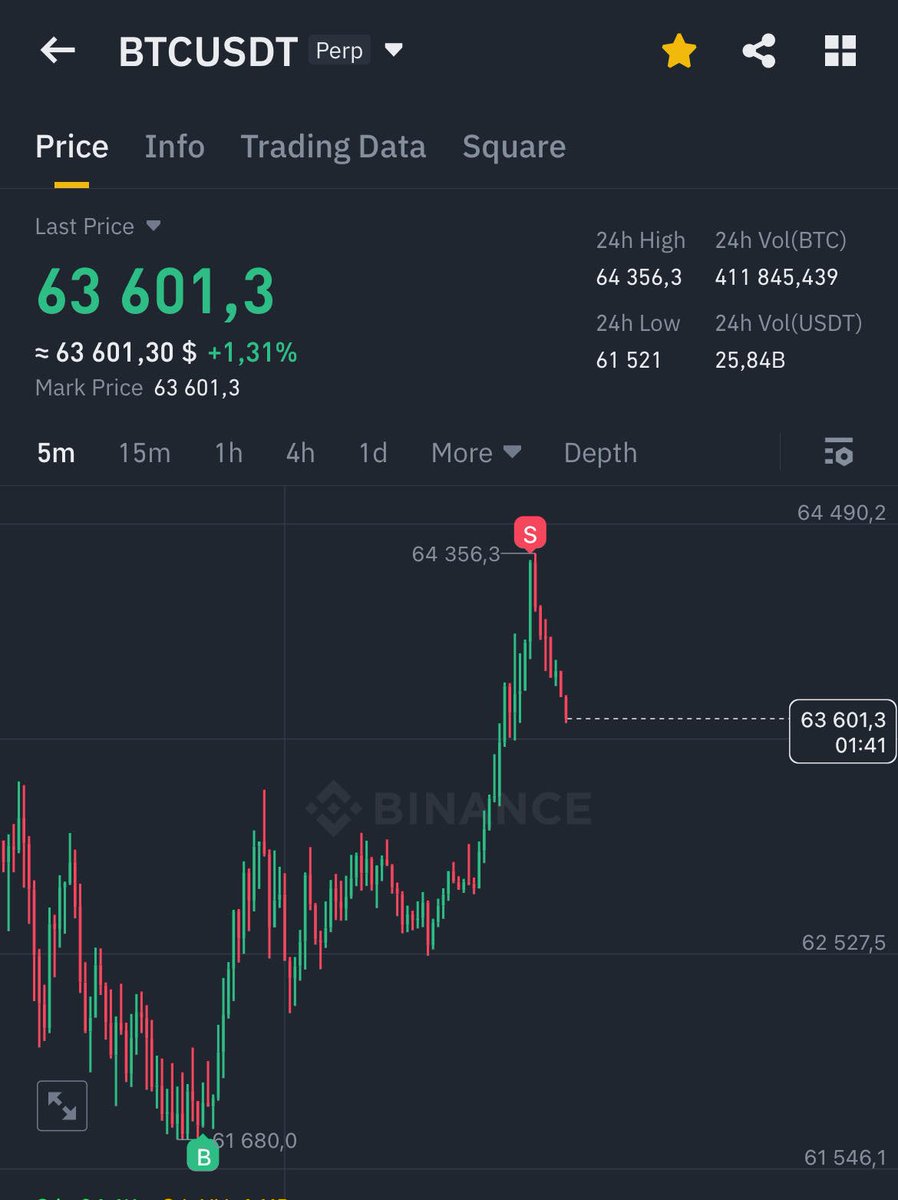Open the Trading Data tab
This screenshot has width=898, height=1200.
point(333,147)
